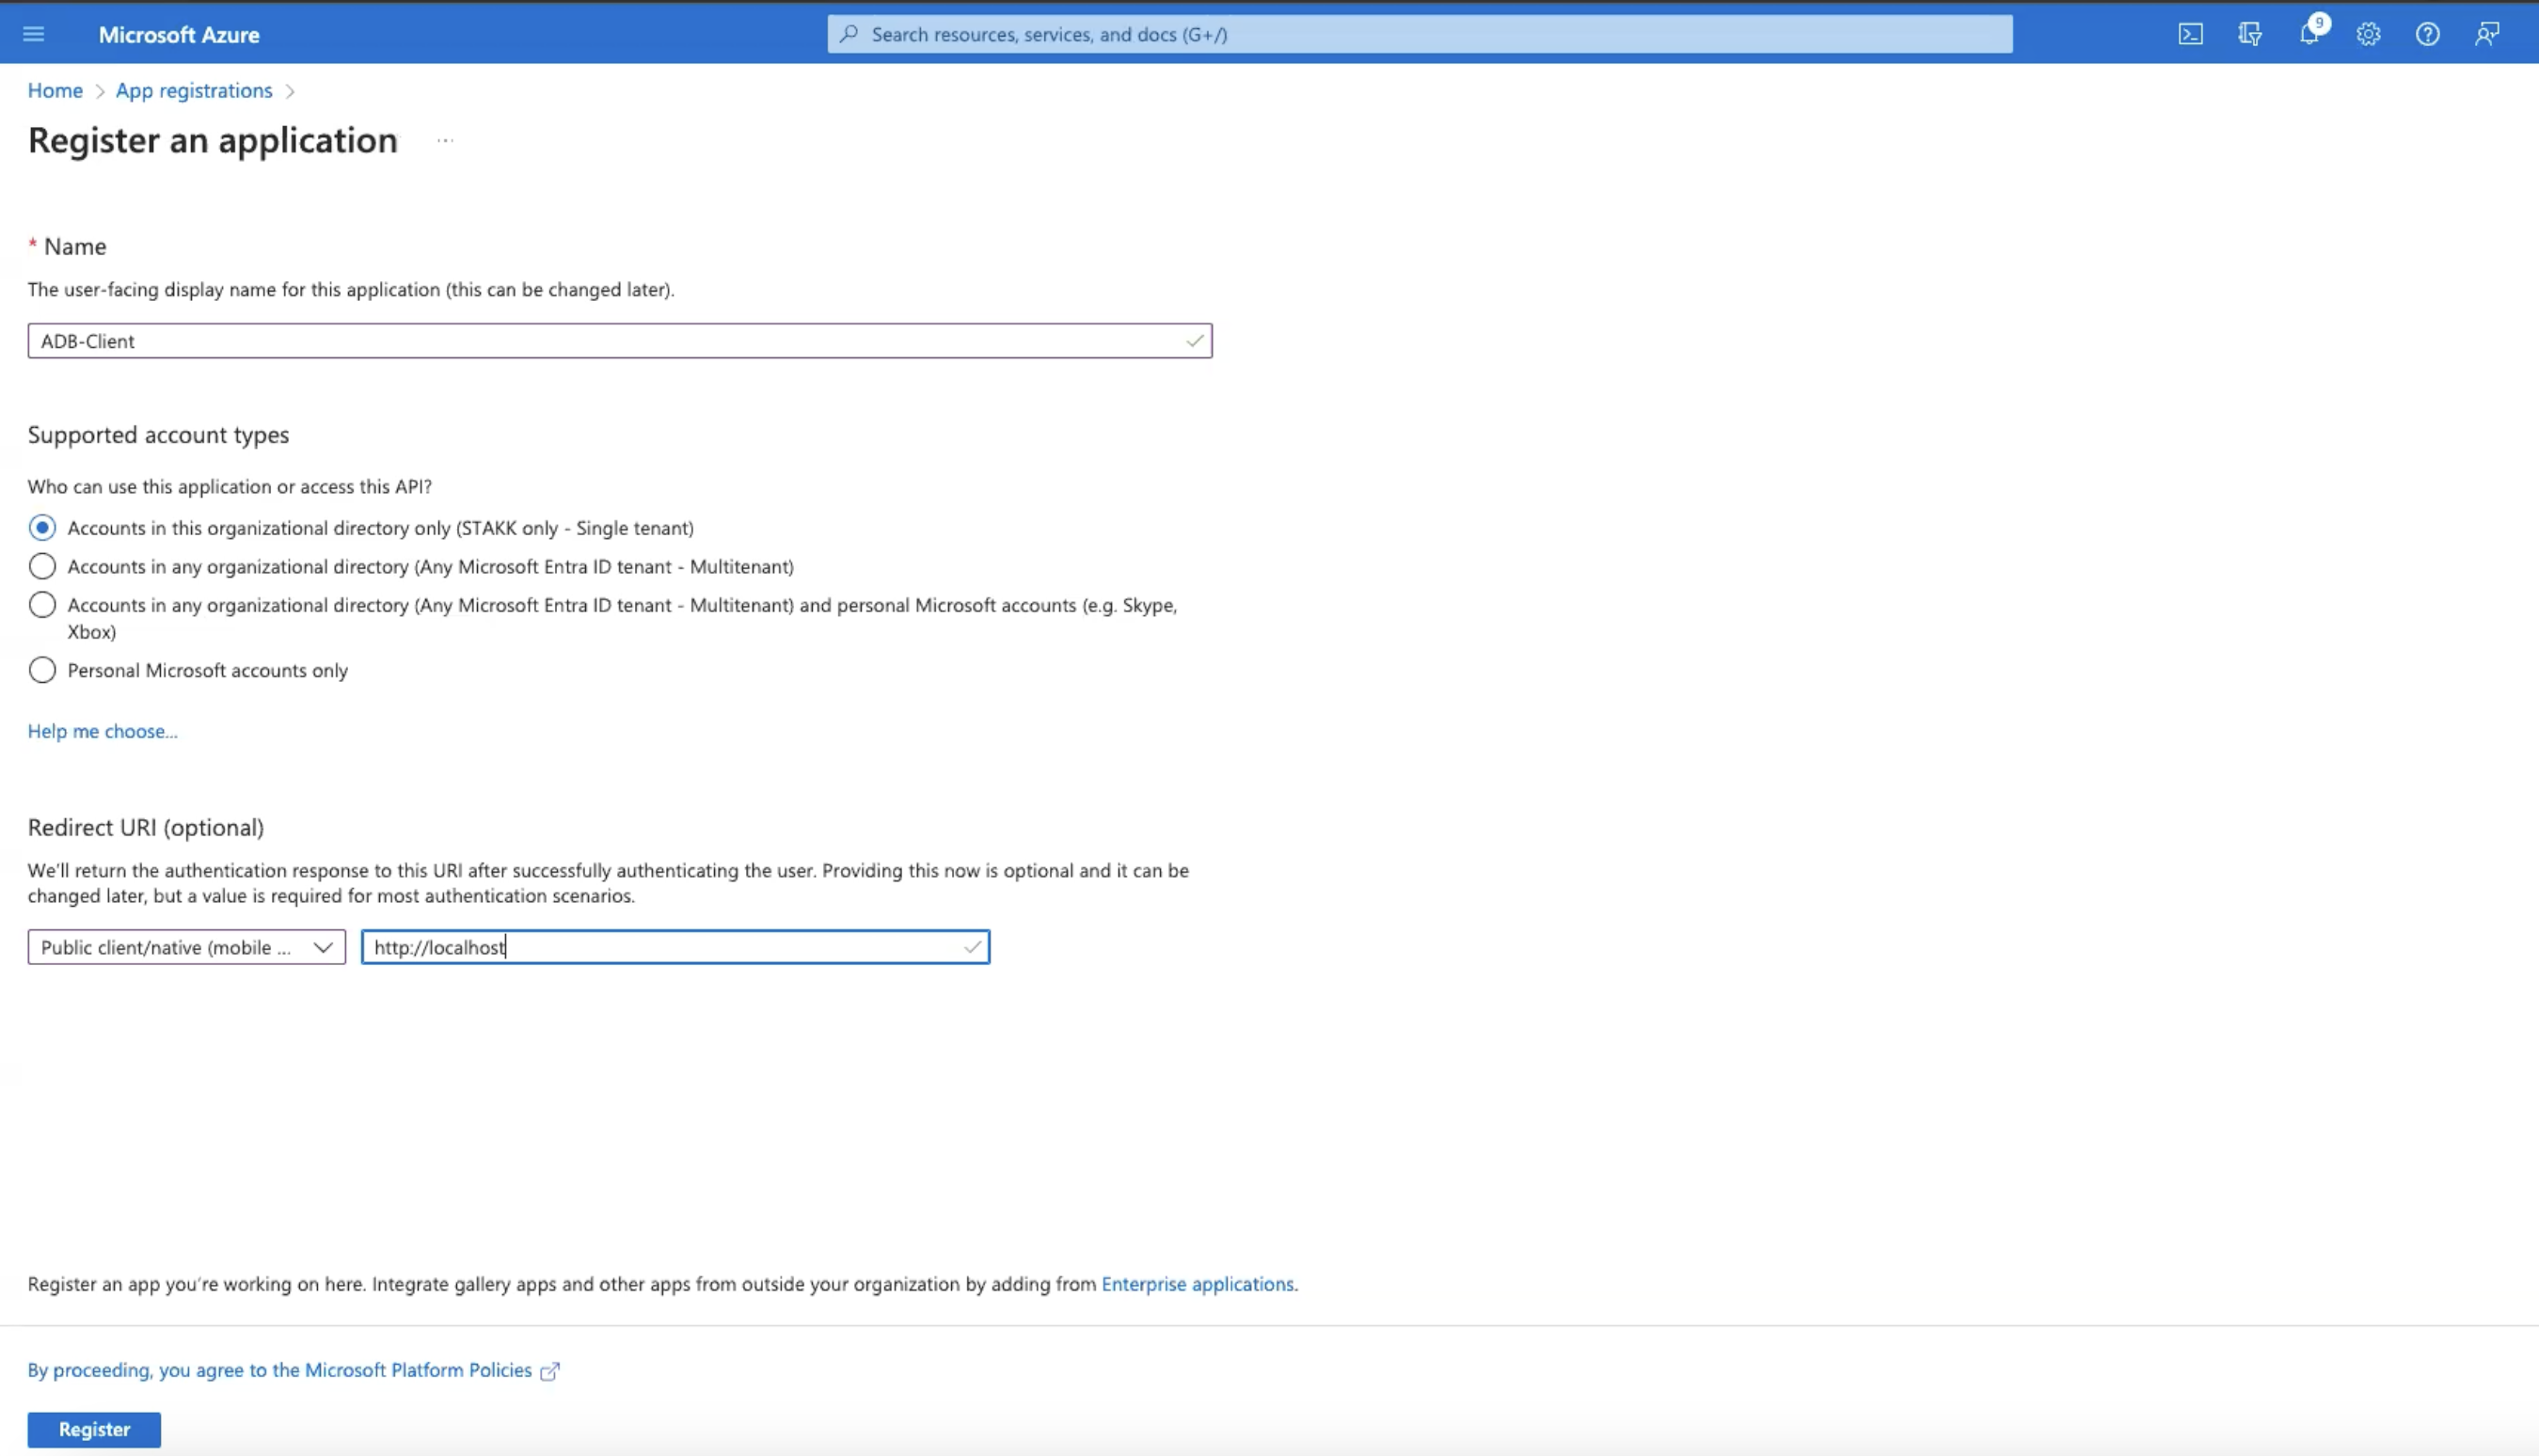This screenshot has height=1456, width=2539.
Task: Open the Help menu
Action: click(2427, 33)
